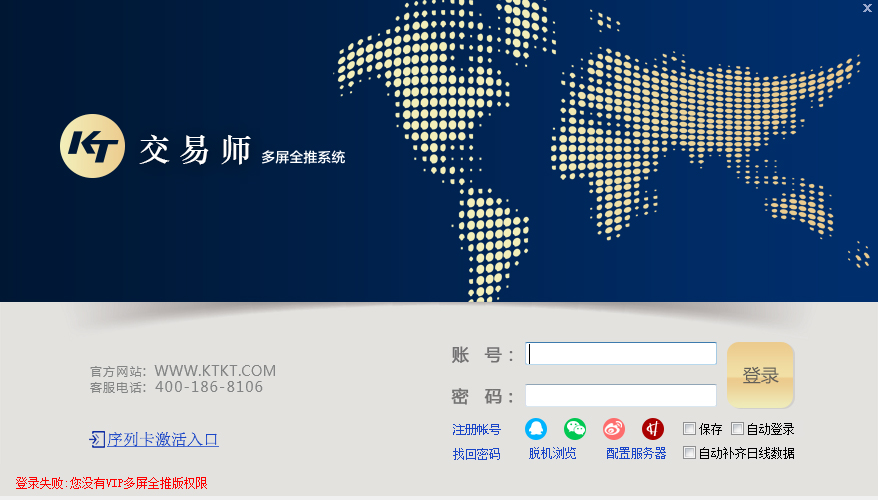Click the red 登录失败 error message
Viewport: 878px width, 500px height.
(x=111, y=483)
